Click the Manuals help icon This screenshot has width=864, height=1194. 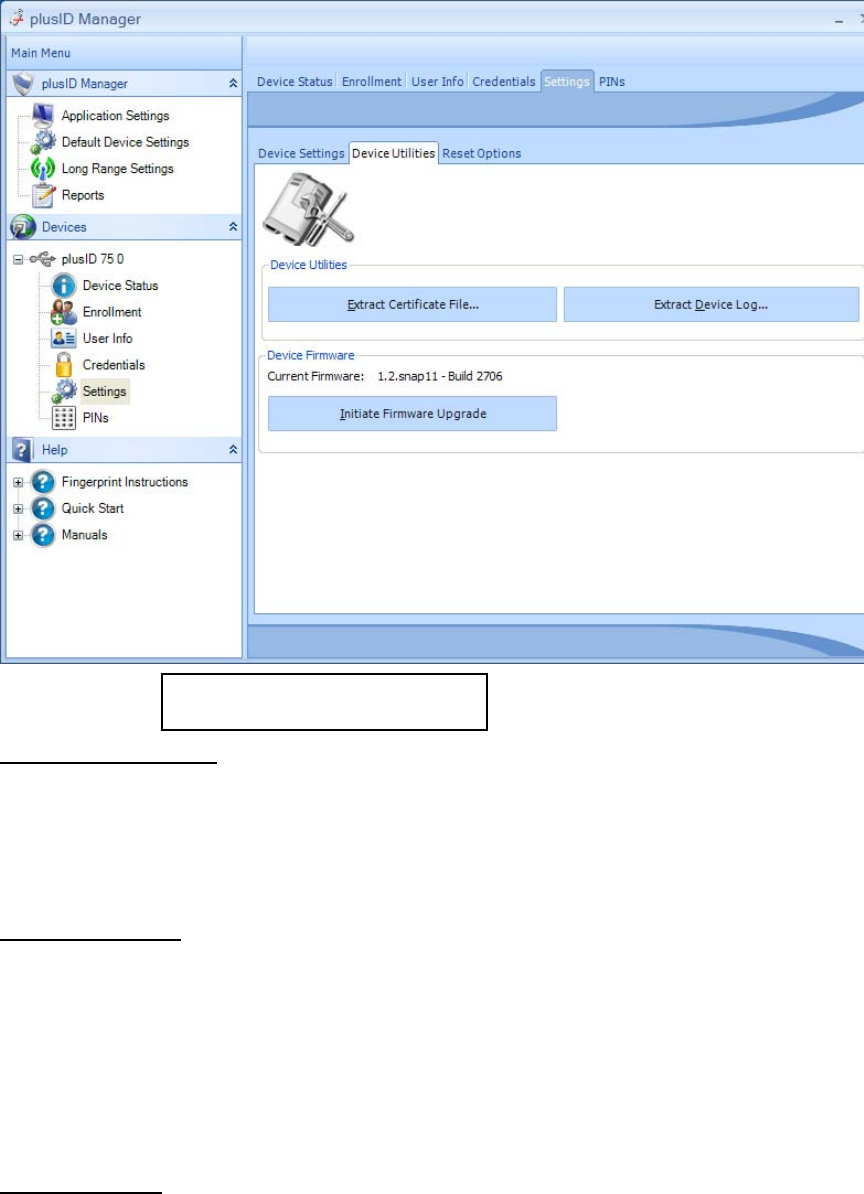[x=43, y=535]
